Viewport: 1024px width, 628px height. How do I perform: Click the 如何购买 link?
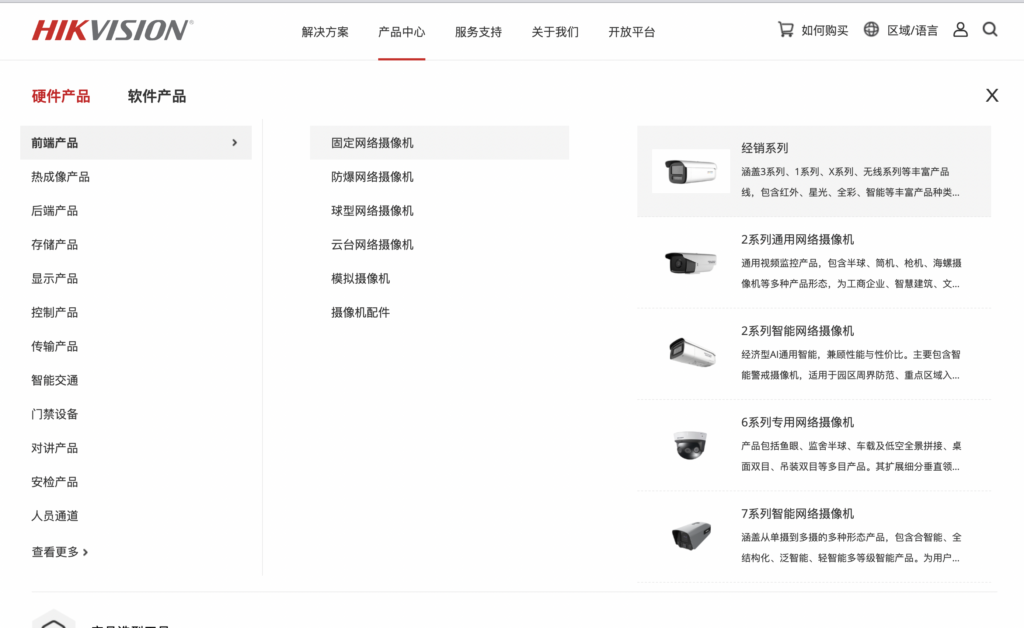coord(825,30)
